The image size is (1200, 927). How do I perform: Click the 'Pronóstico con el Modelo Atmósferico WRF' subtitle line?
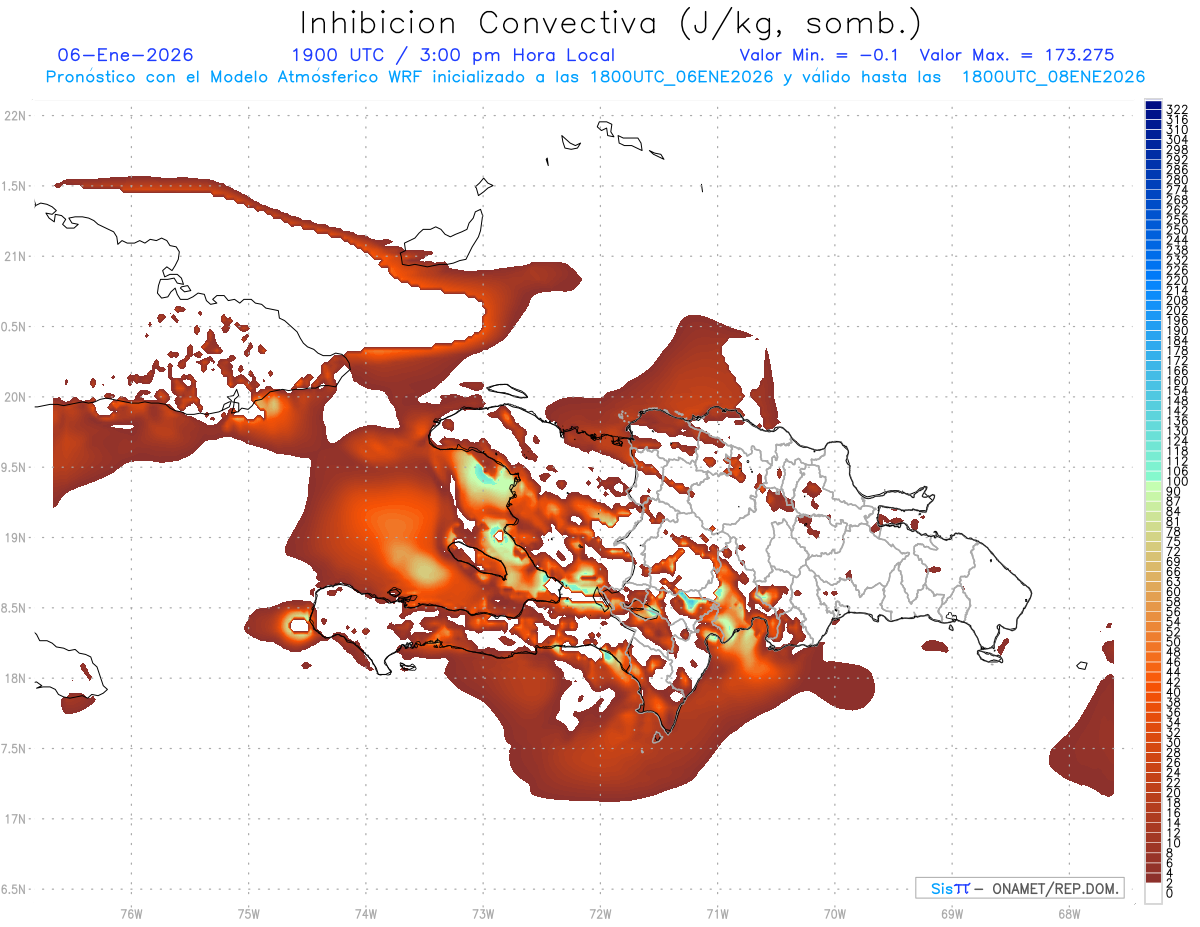[595, 77]
